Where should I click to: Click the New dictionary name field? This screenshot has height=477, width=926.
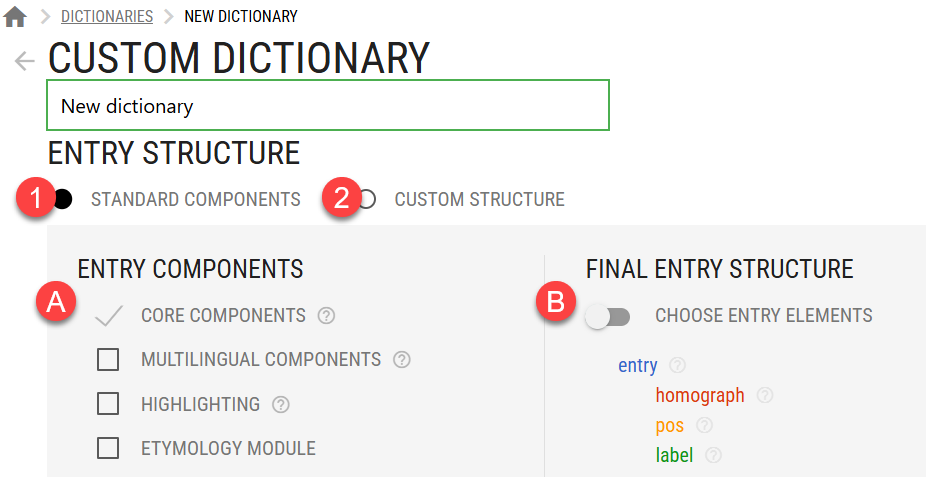click(328, 105)
